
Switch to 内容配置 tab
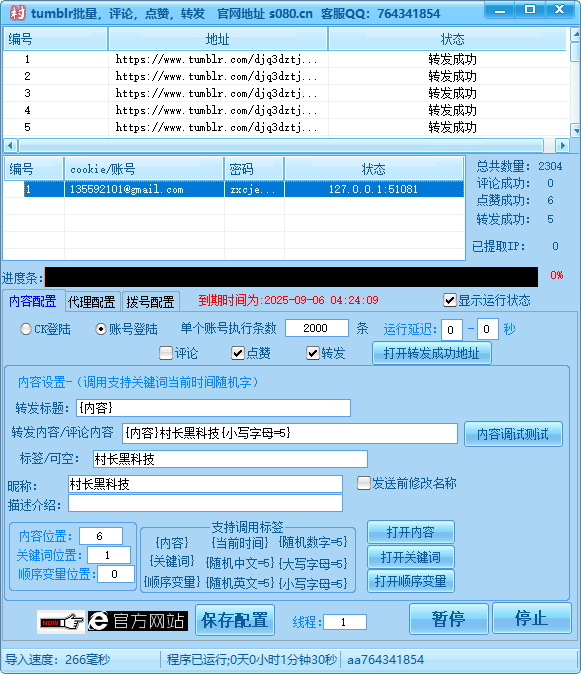[x=33, y=301]
